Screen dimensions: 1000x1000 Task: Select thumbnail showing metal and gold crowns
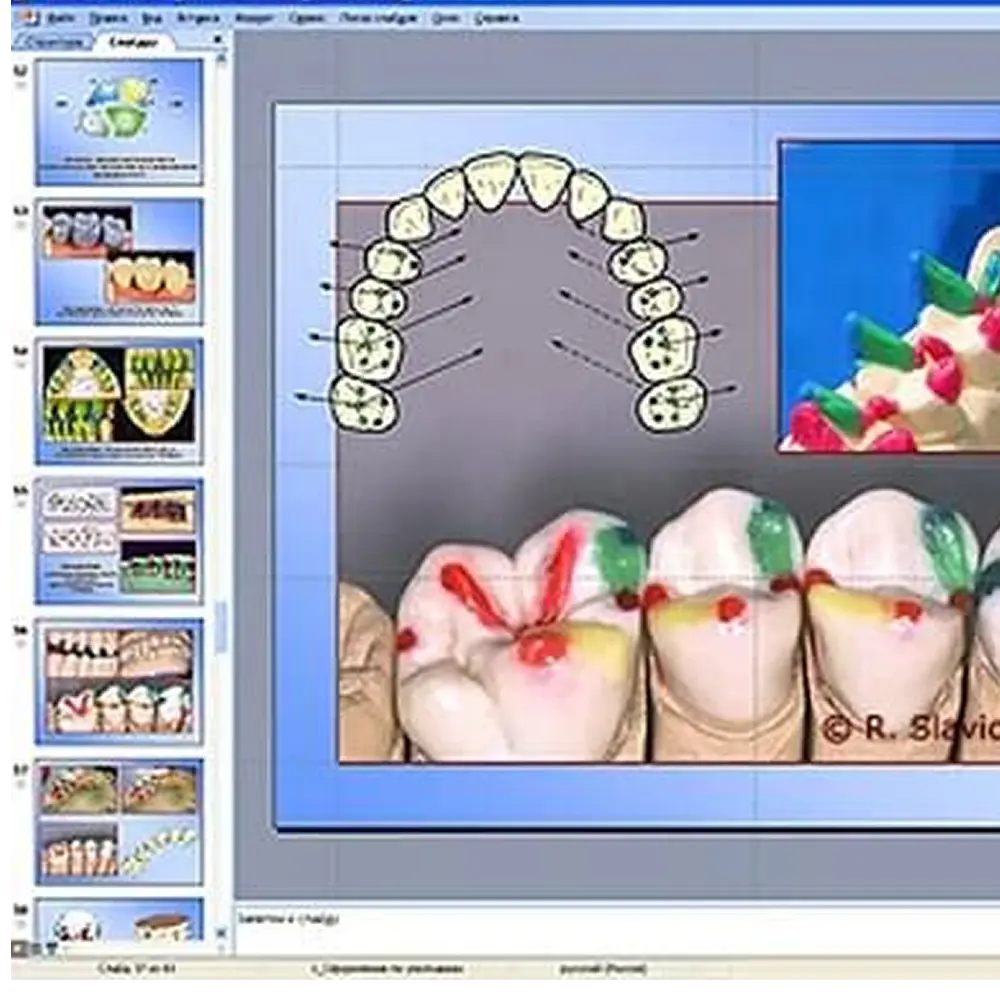point(119,261)
